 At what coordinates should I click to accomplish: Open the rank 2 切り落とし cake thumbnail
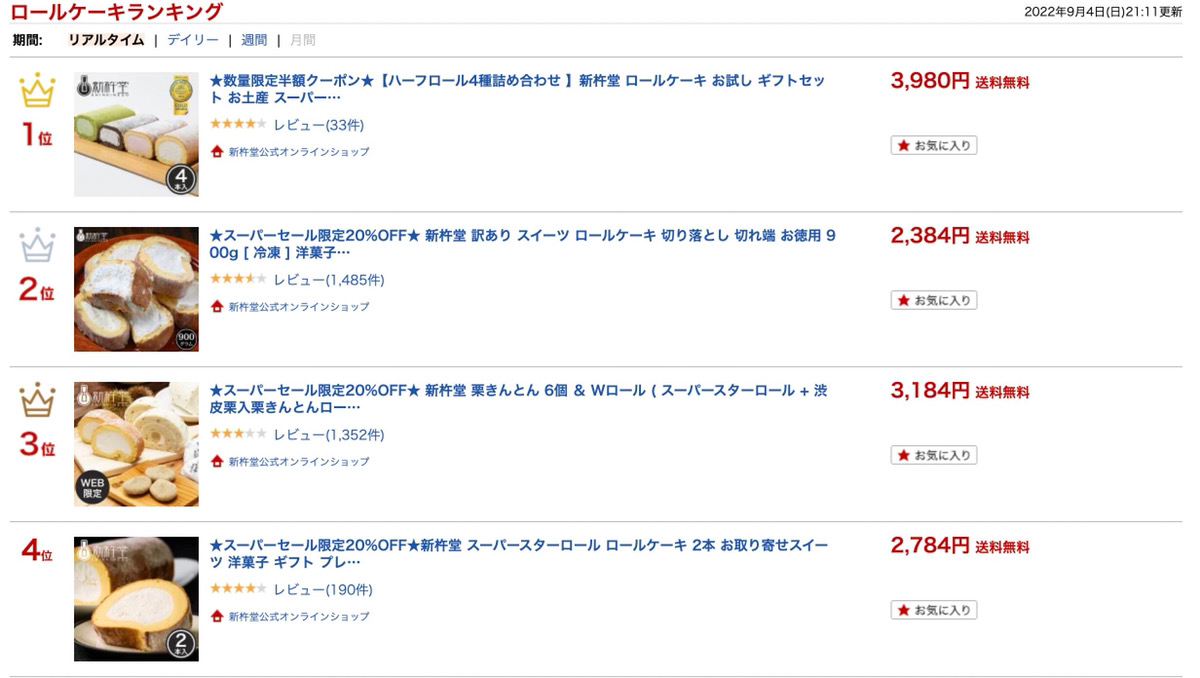point(136,289)
